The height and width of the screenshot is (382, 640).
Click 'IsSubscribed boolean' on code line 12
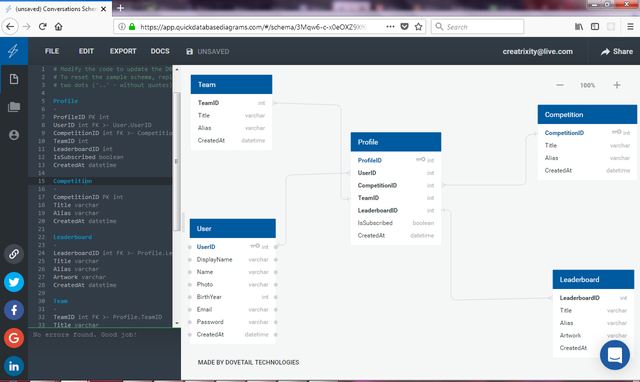[88, 157]
